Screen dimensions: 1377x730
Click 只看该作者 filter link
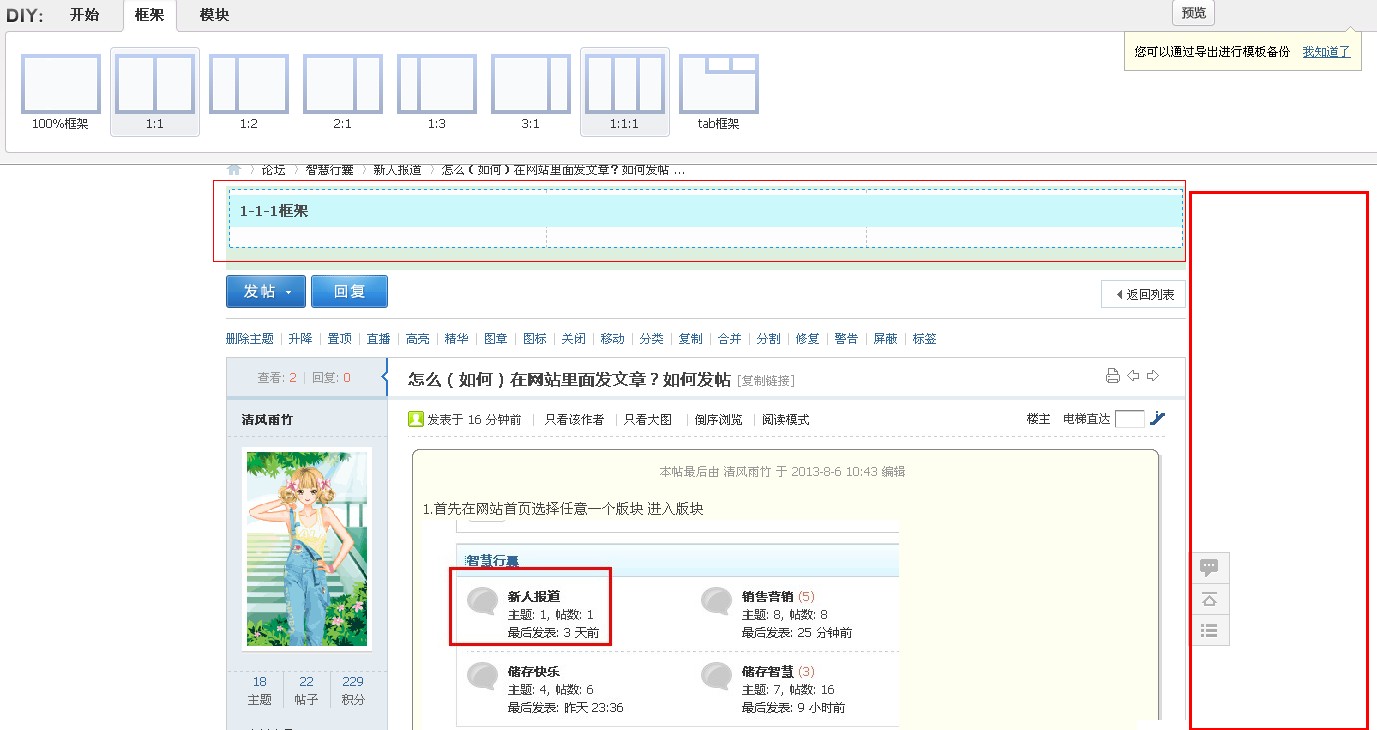tap(574, 420)
